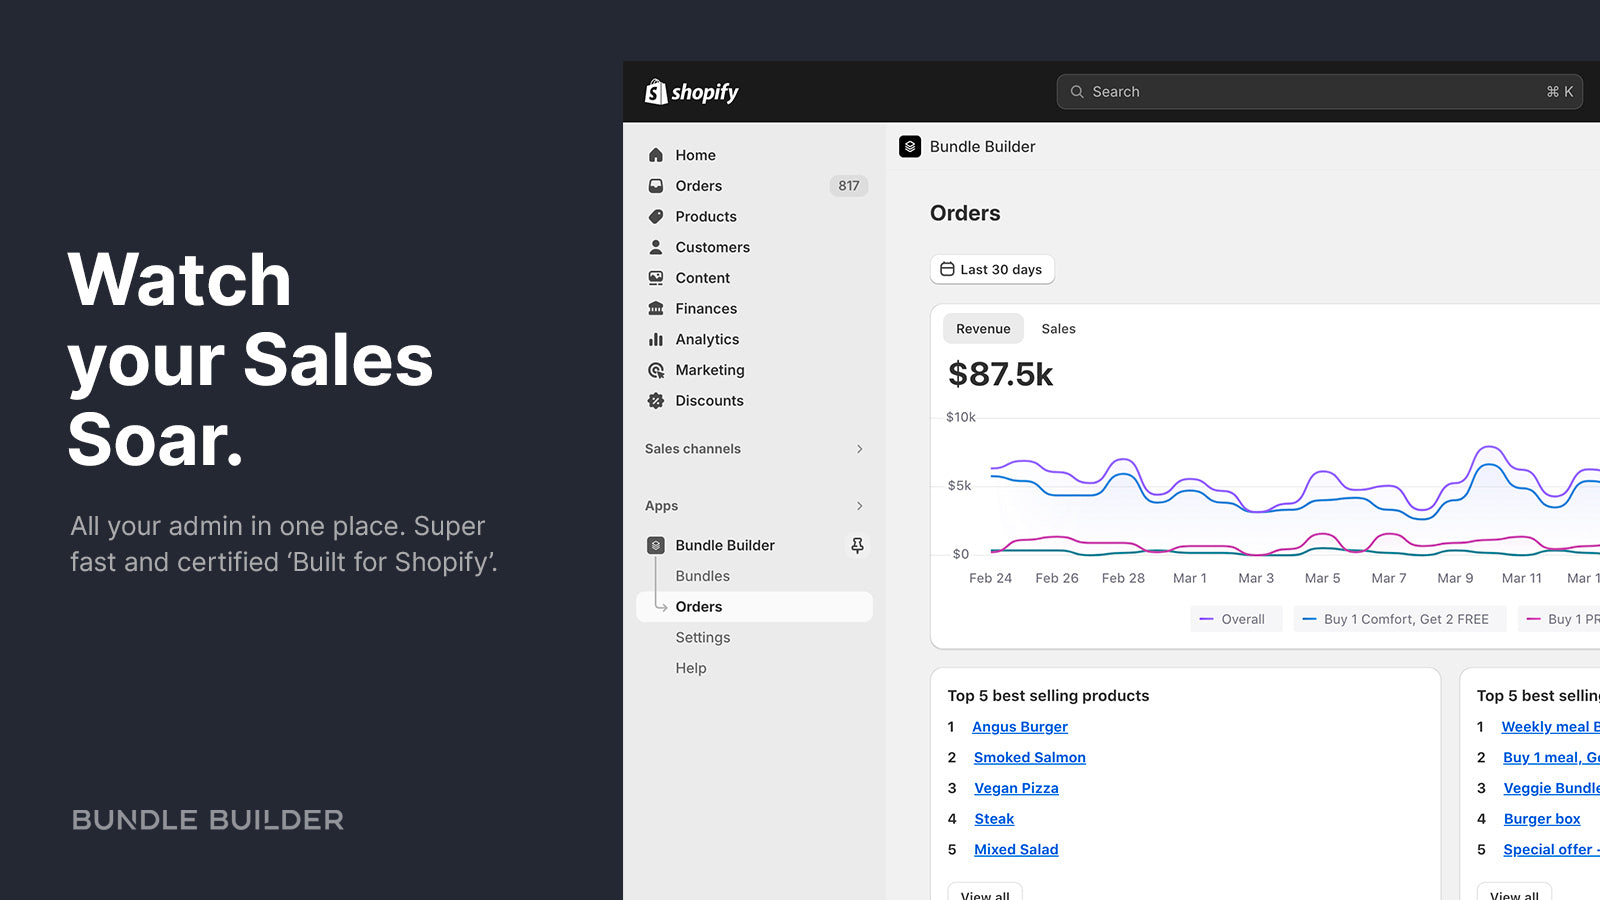Expand the Sales channels section

pyautogui.click(x=859, y=449)
